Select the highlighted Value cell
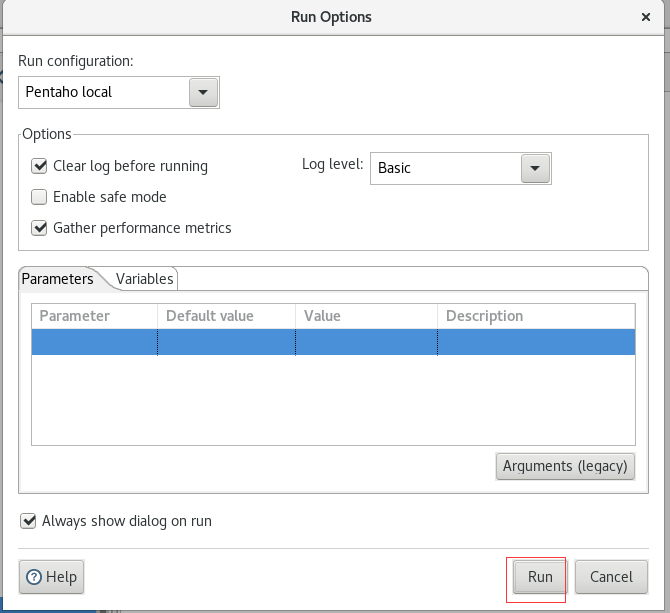The height and width of the screenshot is (613, 670). point(366,342)
